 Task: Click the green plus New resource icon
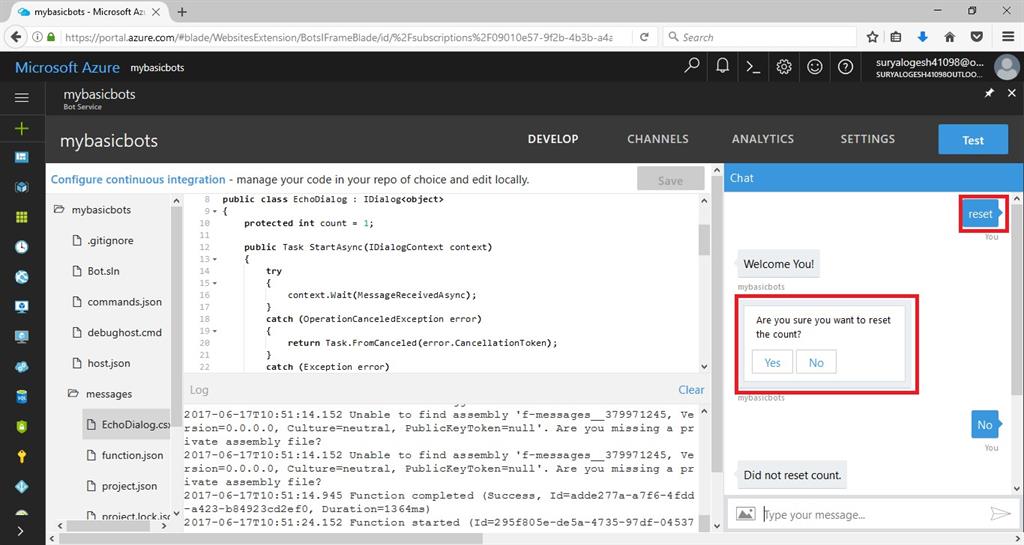(22, 128)
